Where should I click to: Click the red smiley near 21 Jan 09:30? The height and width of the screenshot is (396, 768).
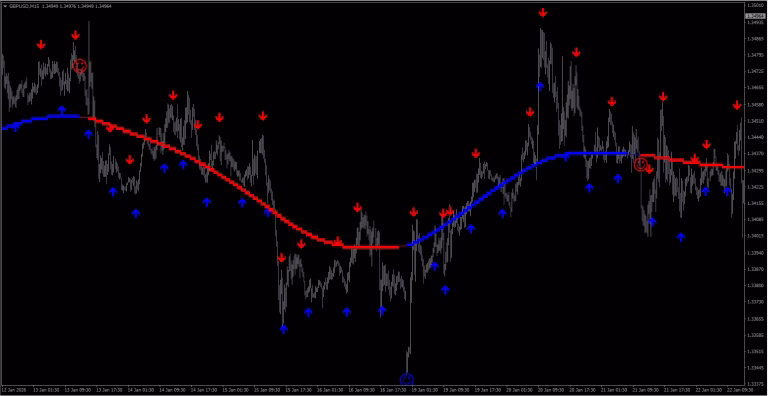pos(641,164)
